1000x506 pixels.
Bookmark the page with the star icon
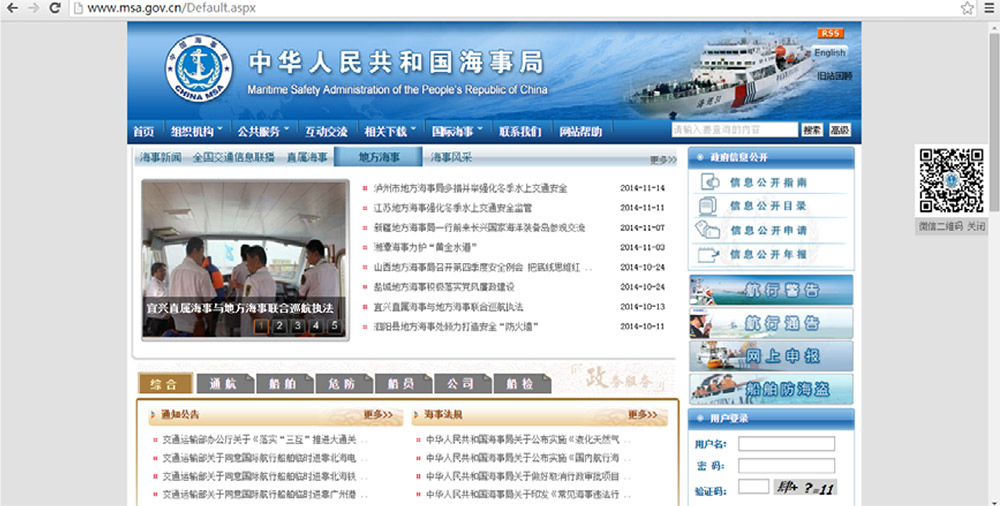coord(967,8)
